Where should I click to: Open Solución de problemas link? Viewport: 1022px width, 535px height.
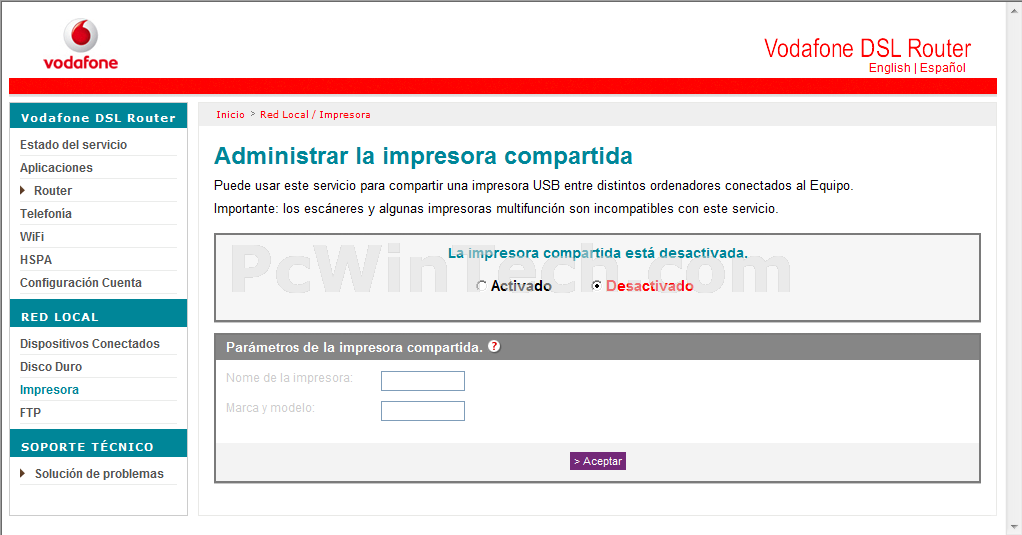pyautogui.click(x=99, y=474)
